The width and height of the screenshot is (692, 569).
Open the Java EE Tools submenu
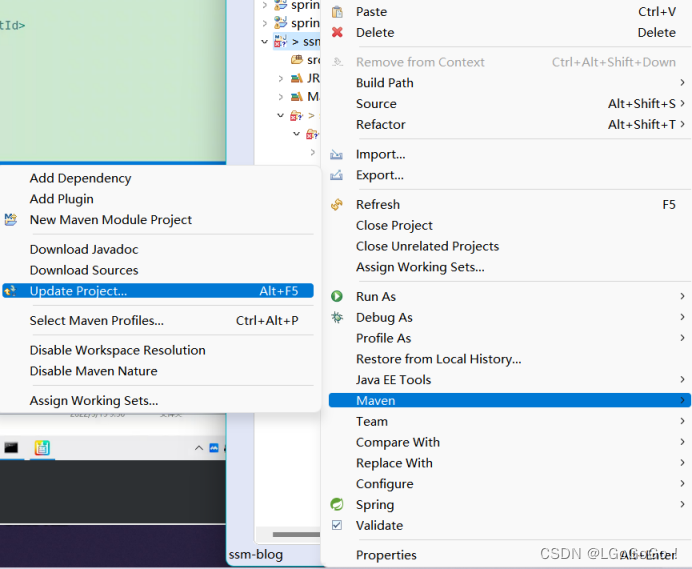pos(510,379)
